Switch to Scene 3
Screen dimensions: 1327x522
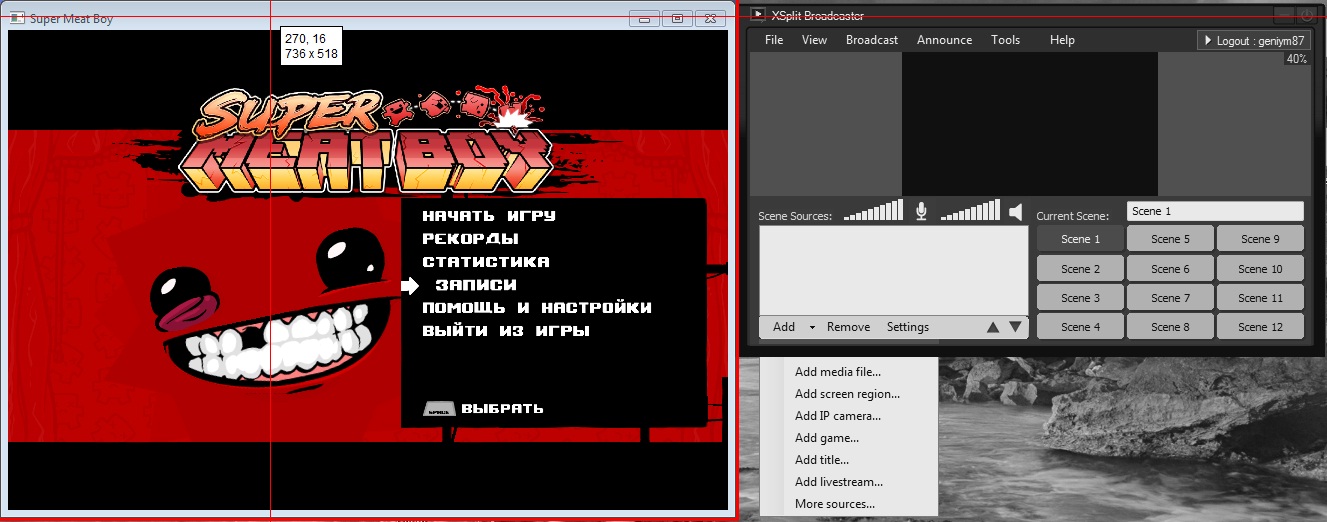1080,298
